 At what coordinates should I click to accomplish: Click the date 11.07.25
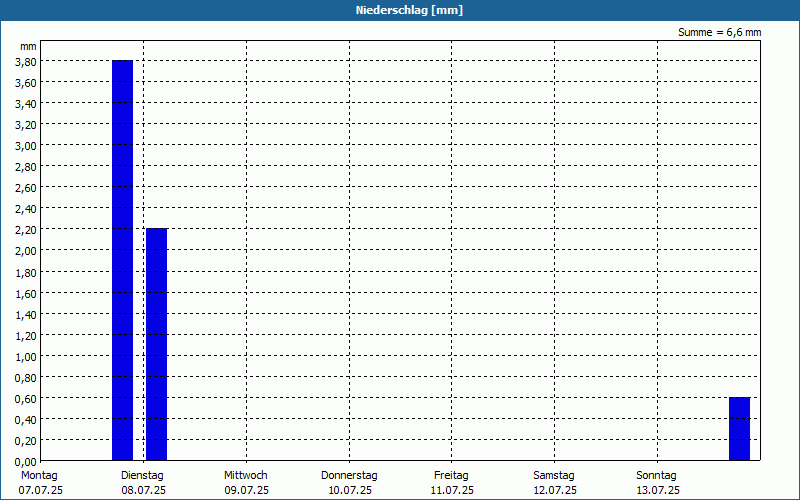pyautogui.click(x=452, y=491)
